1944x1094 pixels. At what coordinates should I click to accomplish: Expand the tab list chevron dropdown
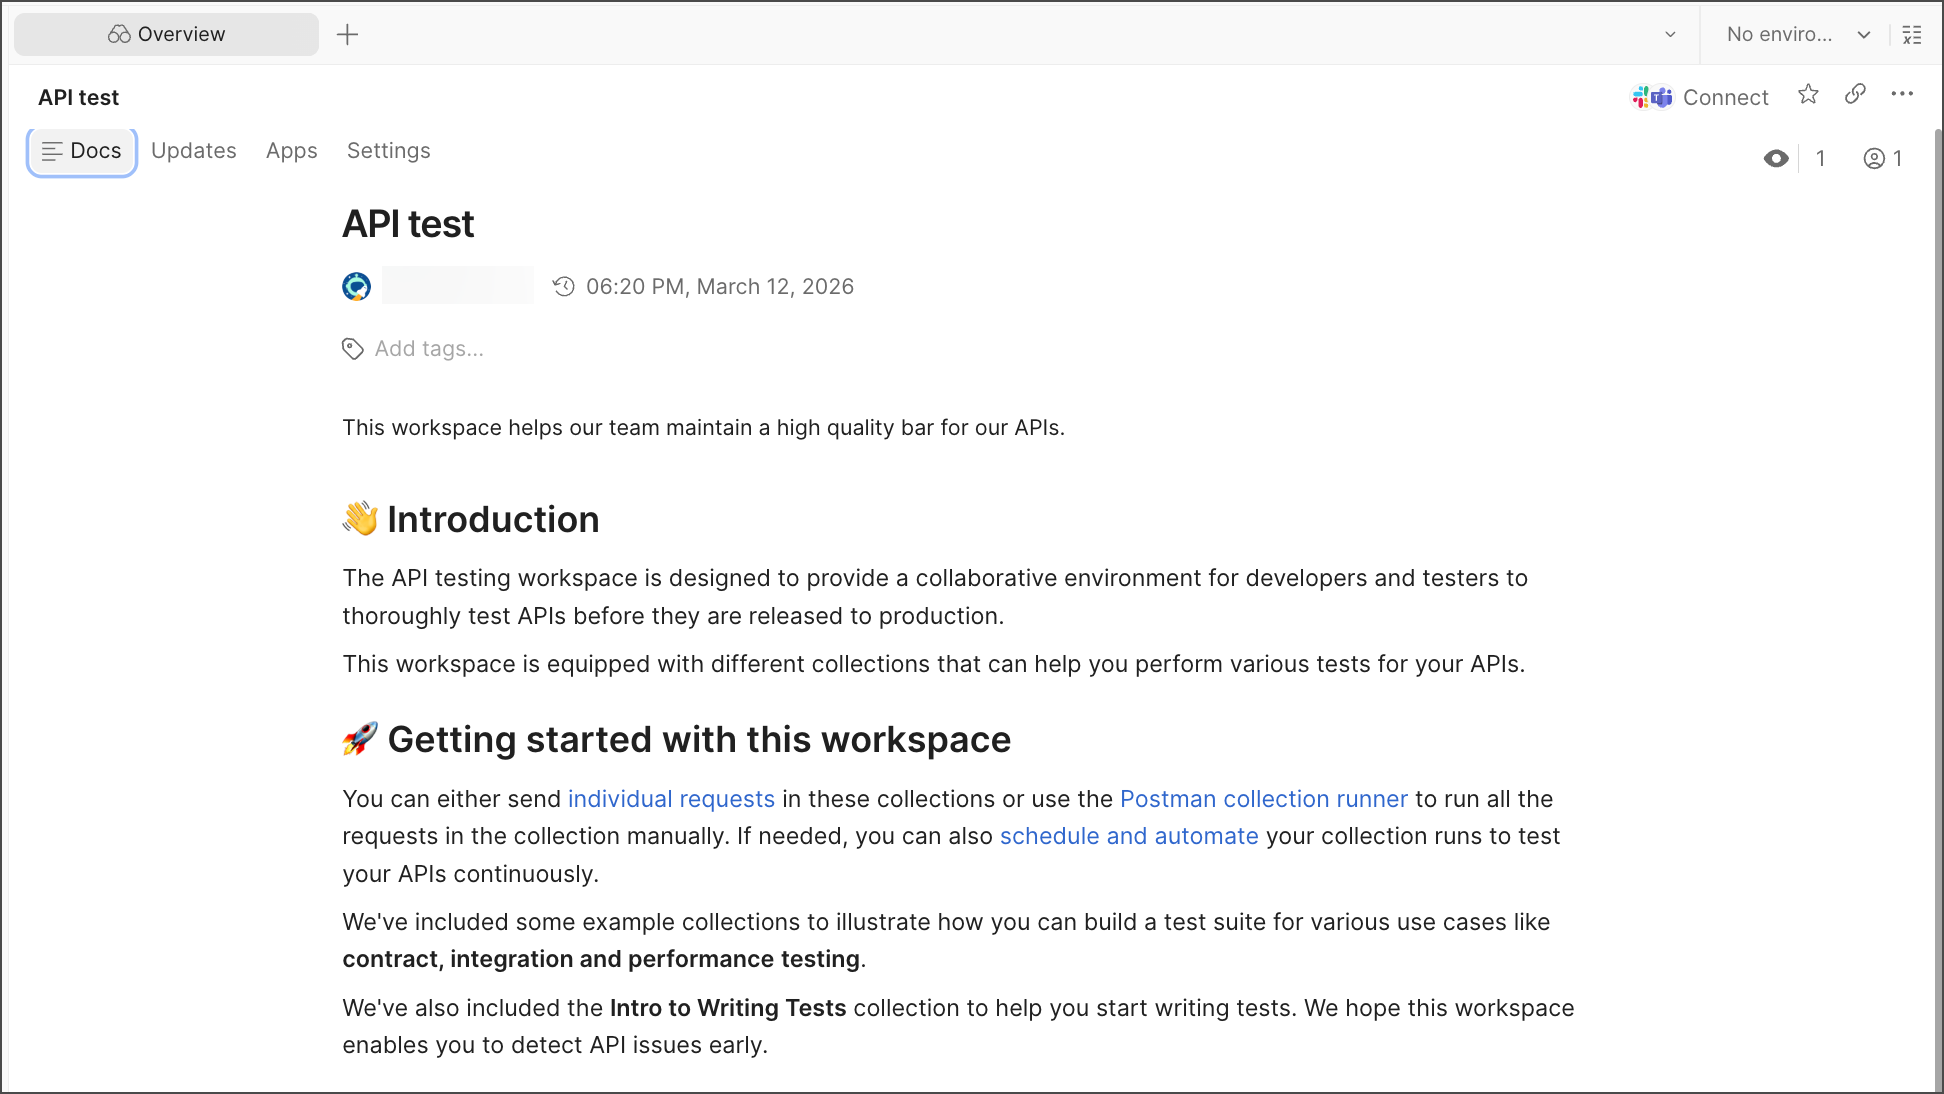click(x=1670, y=35)
